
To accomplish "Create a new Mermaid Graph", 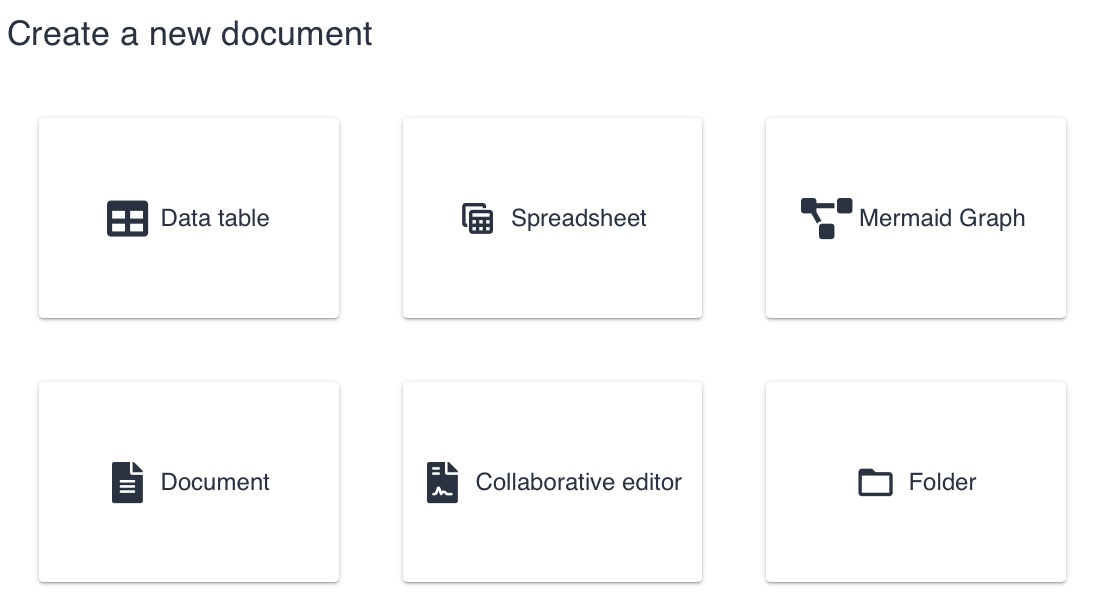I will 915,218.
